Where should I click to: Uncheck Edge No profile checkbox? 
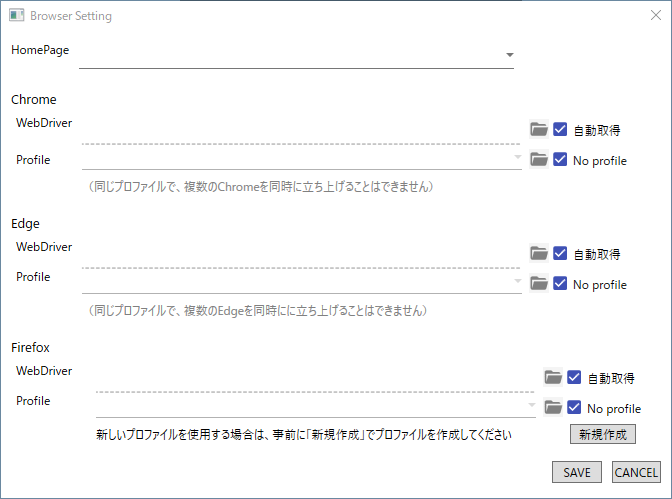click(x=560, y=283)
